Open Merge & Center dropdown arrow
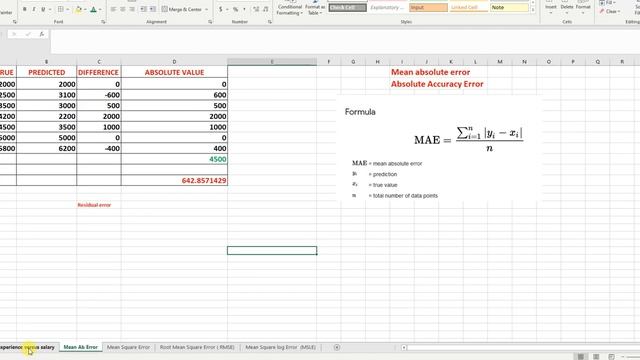Image resolution: width=640 pixels, height=360 pixels. (206, 9)
